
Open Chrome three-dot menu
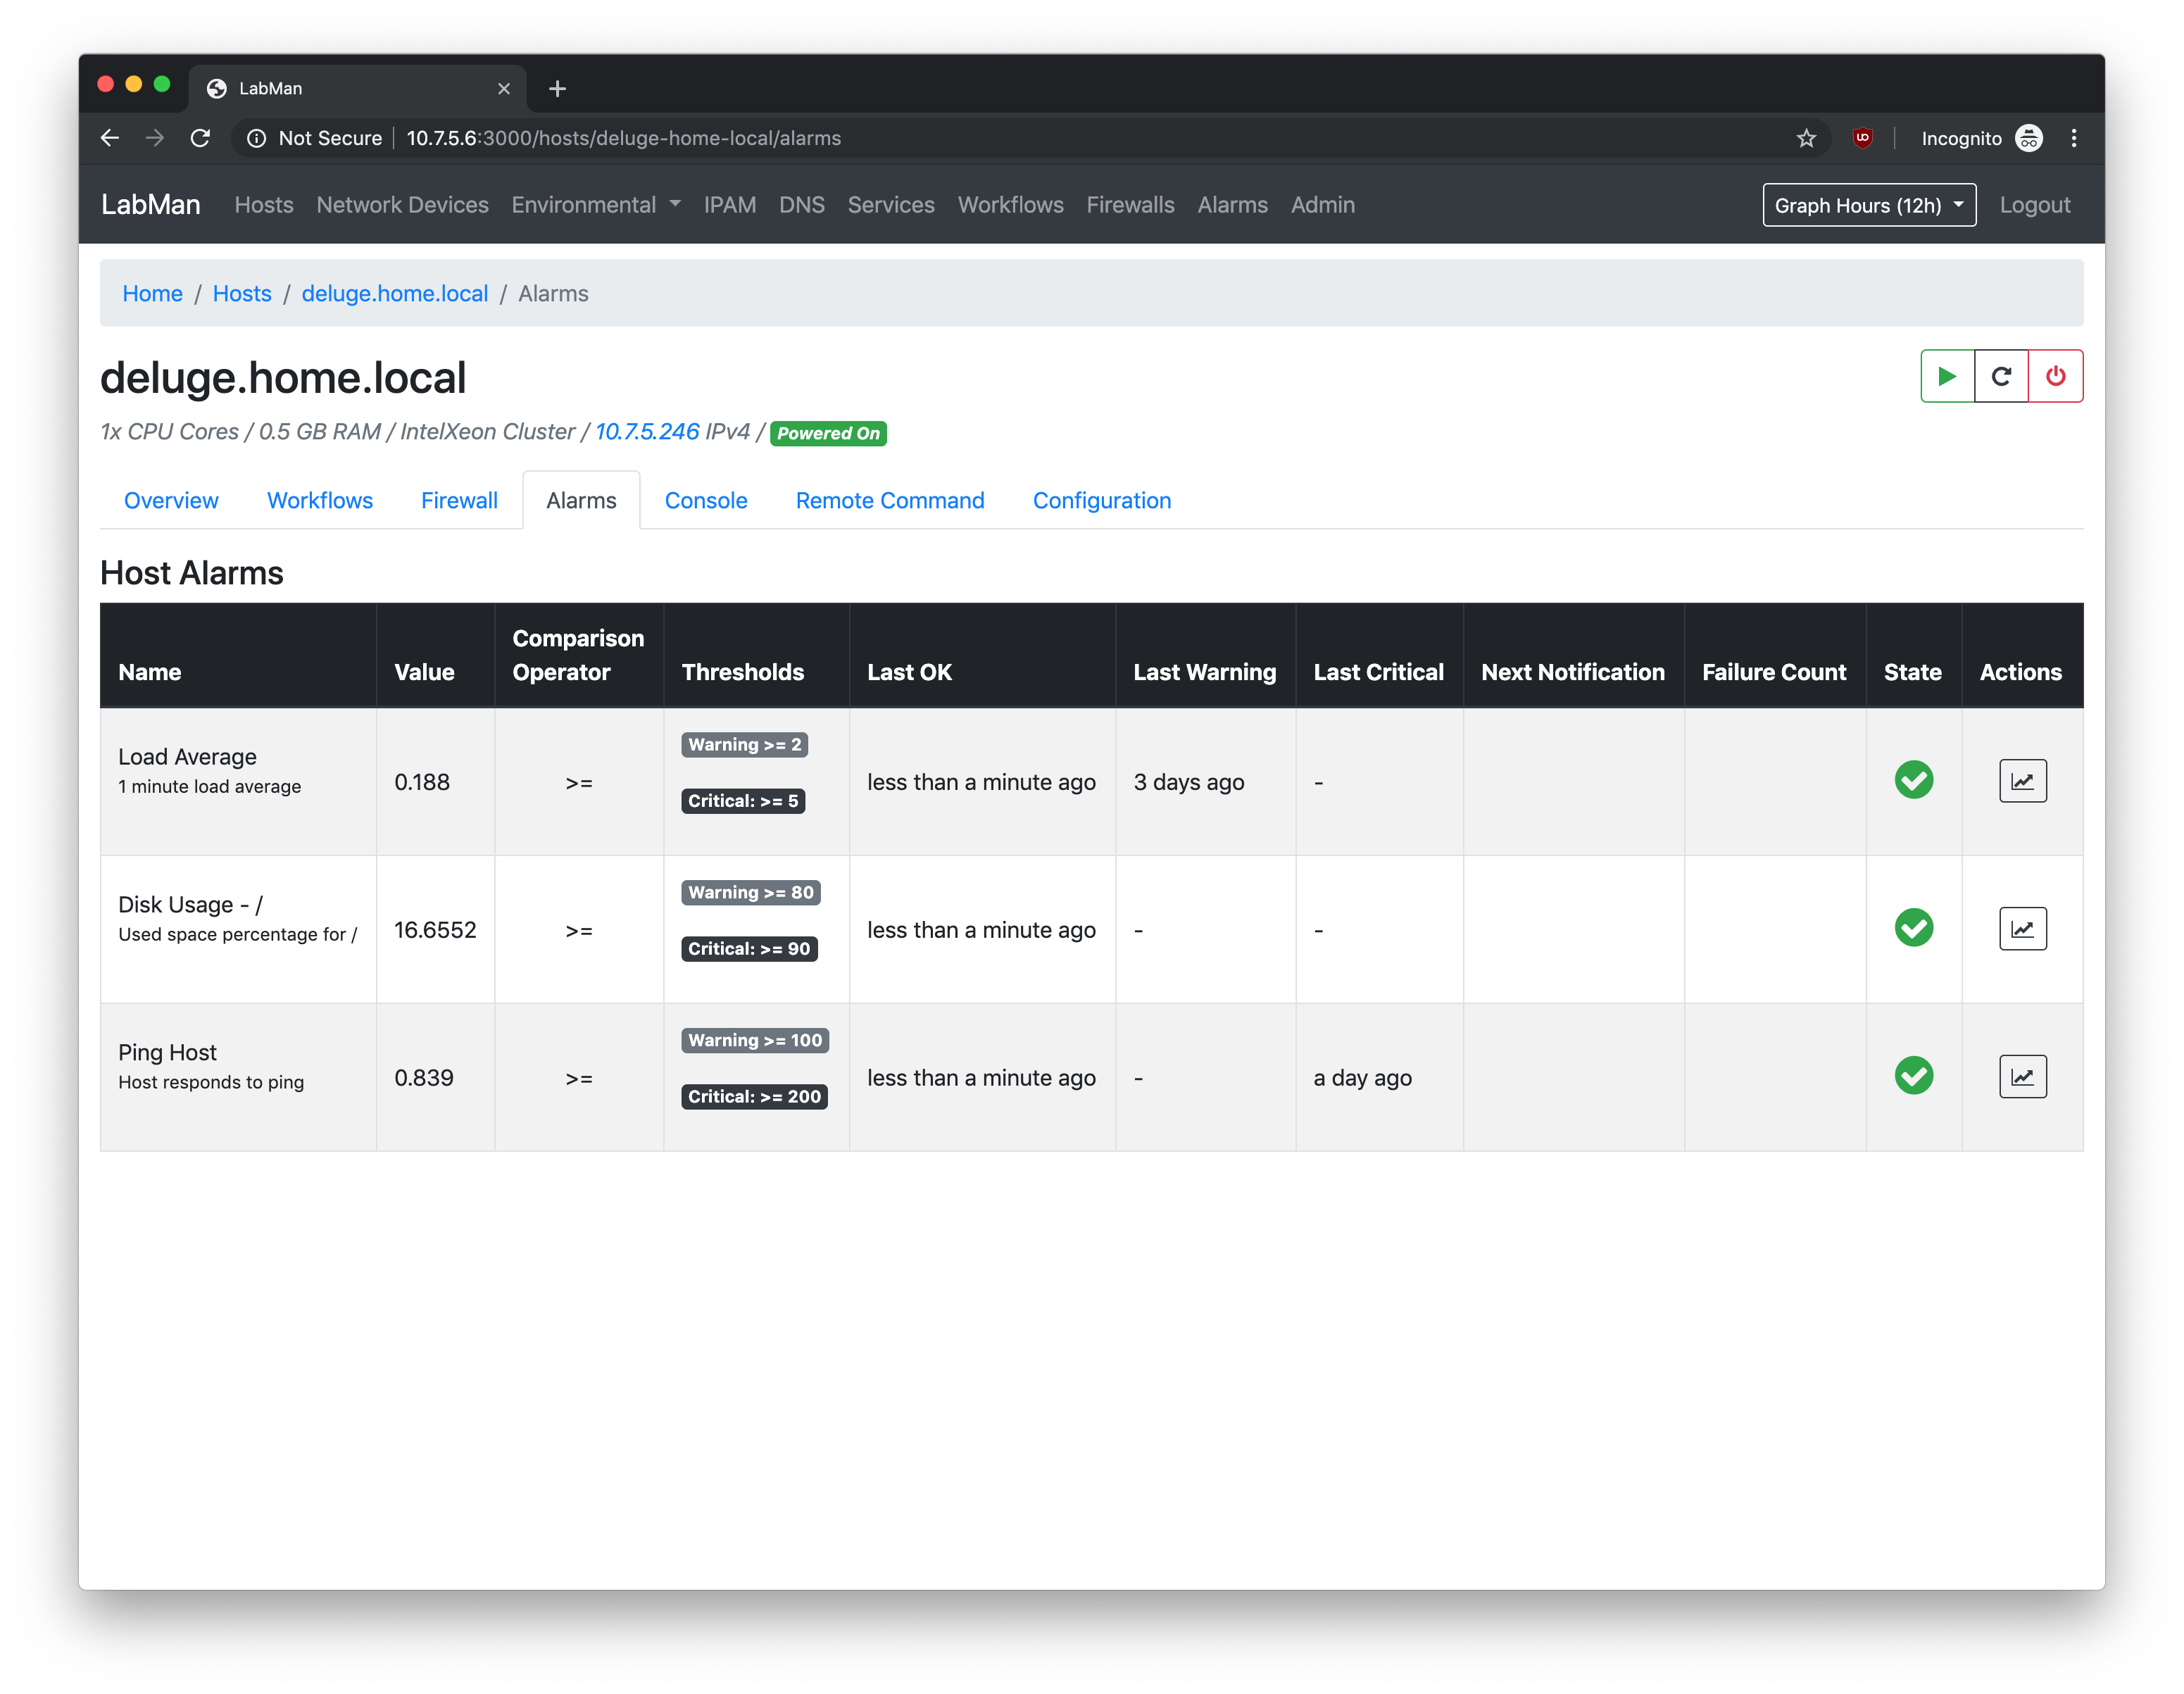pyautogui.click(x=2073, y=138)
